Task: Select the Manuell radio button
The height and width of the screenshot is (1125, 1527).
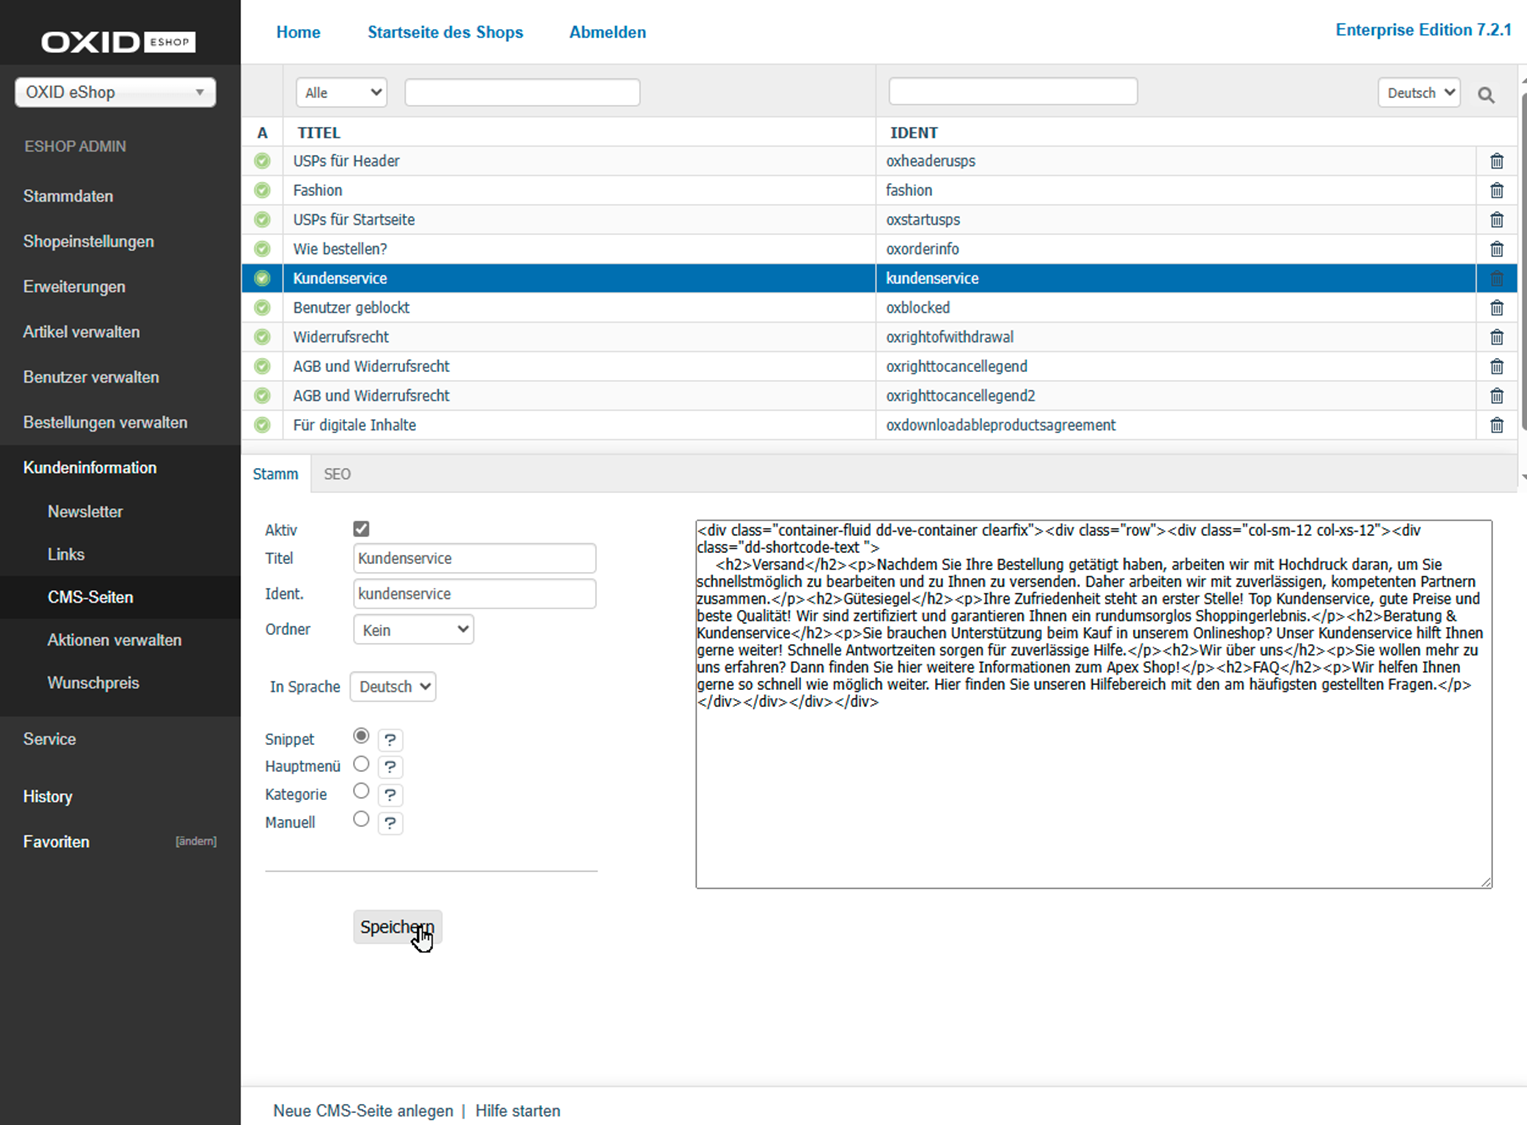Action: click(361, 820)
